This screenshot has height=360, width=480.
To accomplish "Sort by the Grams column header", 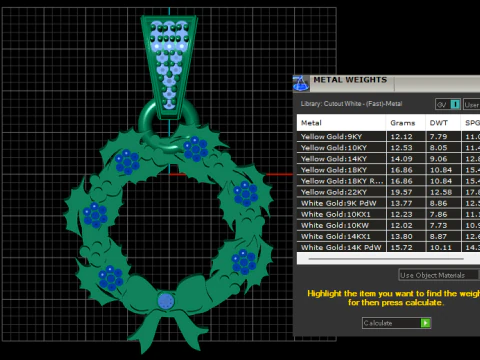I will (x=406, y=123).
